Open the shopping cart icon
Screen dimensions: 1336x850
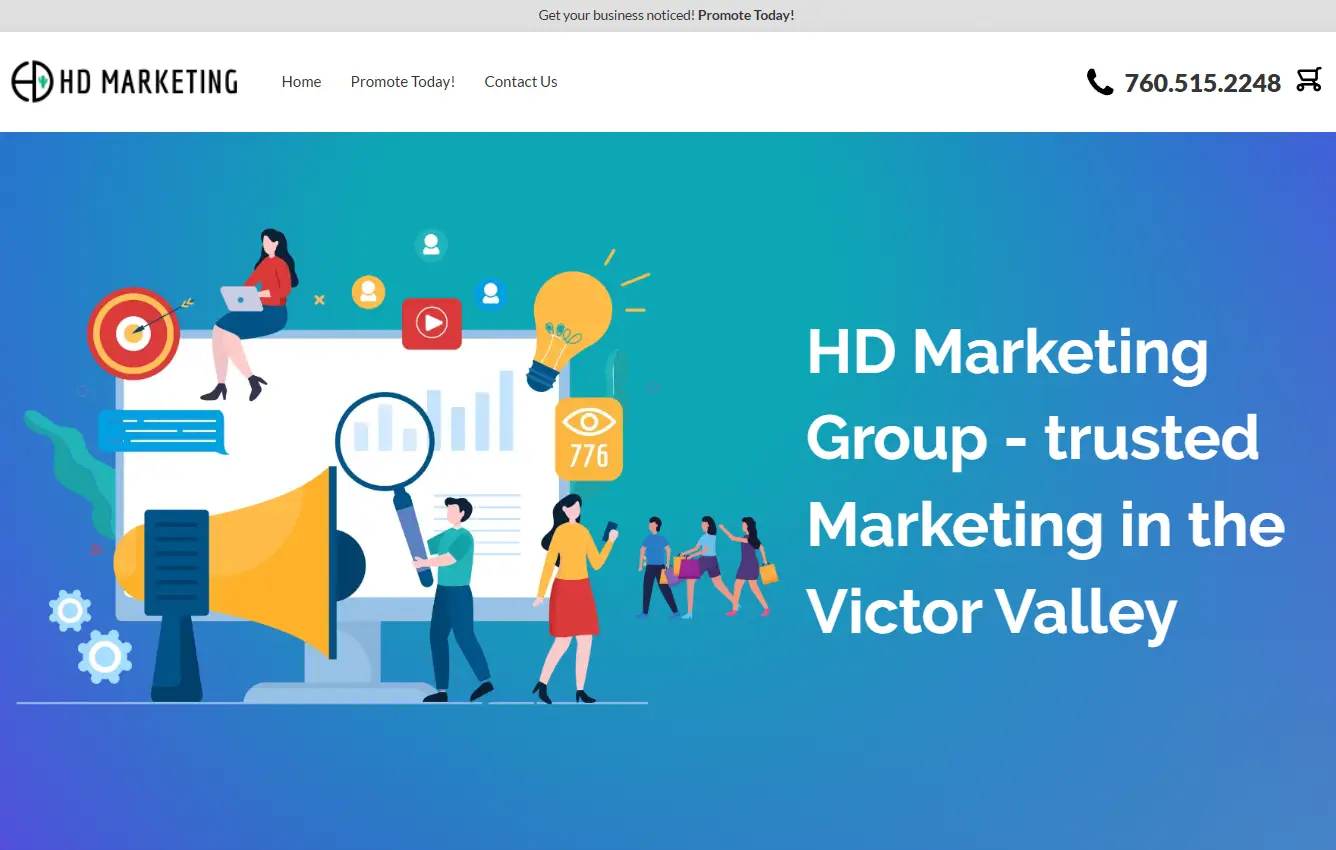pos(1309,79)
